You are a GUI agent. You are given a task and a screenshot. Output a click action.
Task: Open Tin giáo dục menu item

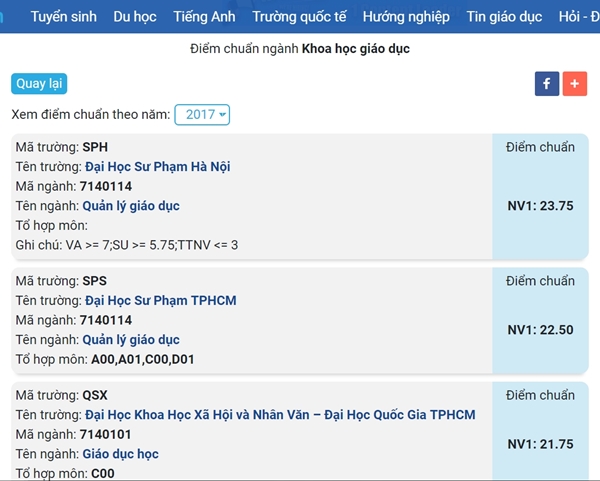[504, 17]
